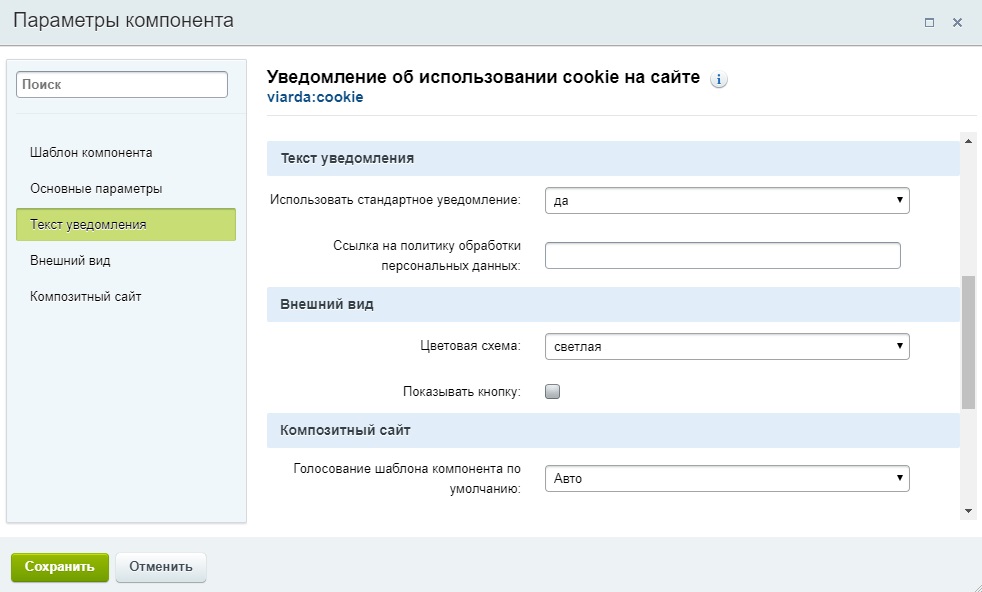The height and width of the screenshot is (592, 982).
Task: Change the Цветовая схема dropdown value
Action: click(x=727, y=346)
